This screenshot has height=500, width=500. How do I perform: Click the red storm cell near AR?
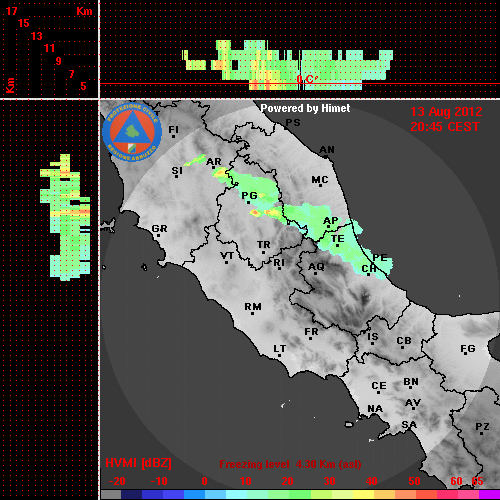220,173
